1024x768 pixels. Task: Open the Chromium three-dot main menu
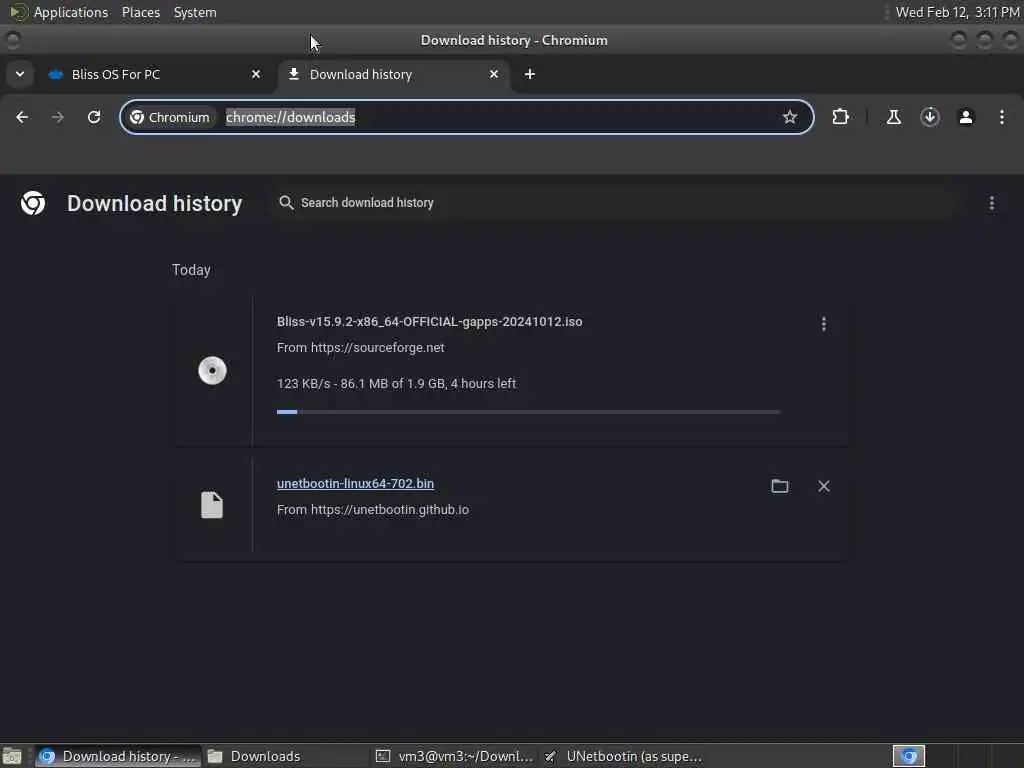point(1002,117)
